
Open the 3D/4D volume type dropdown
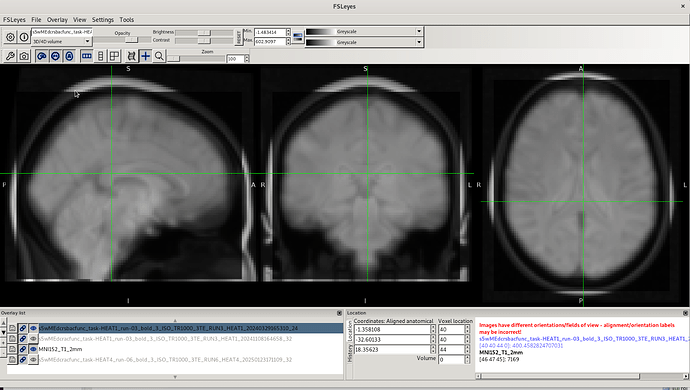click(x=62, y=41)
